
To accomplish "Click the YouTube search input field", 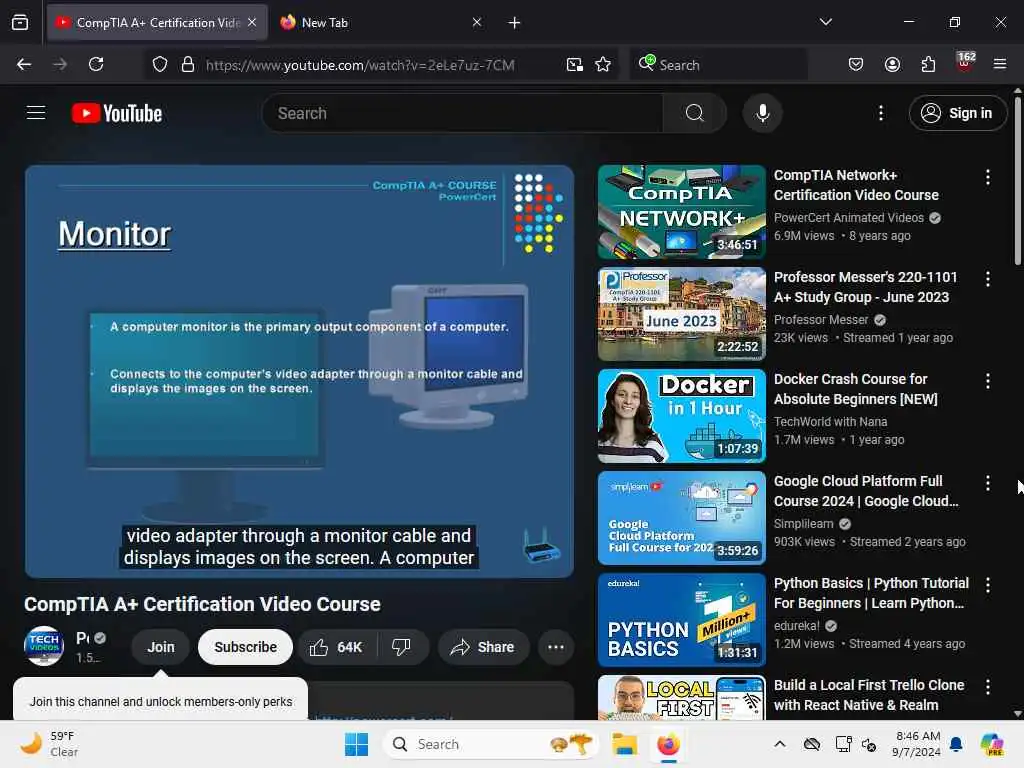I will coord(462,113).
